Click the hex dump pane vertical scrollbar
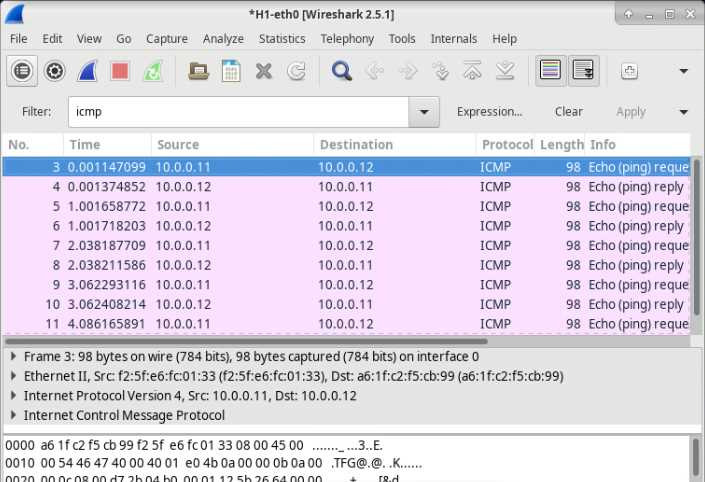Screen dimensions: 705x482 tap(696, 459)
